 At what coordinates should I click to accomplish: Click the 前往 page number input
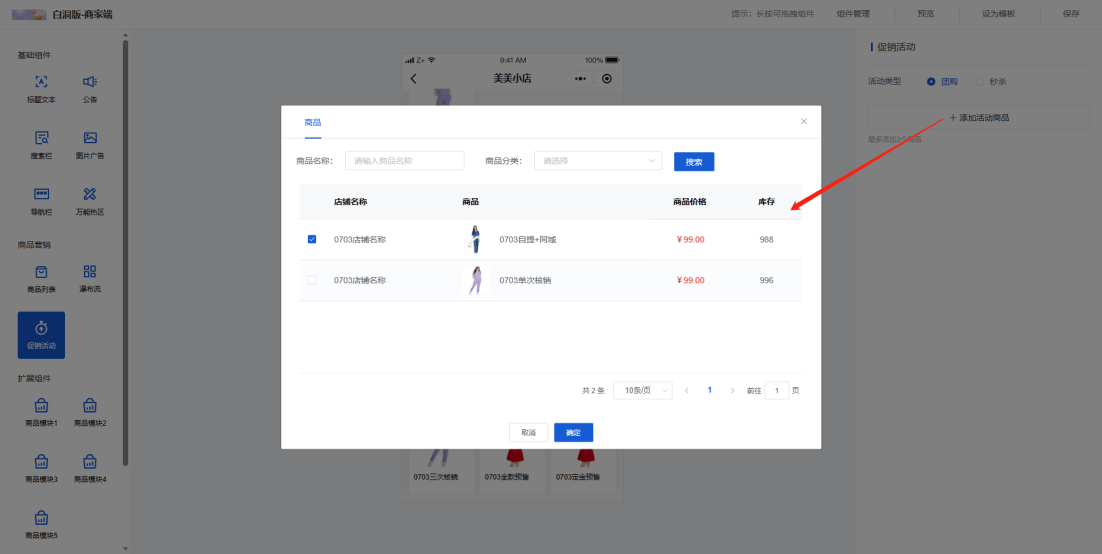pos(777,390)
